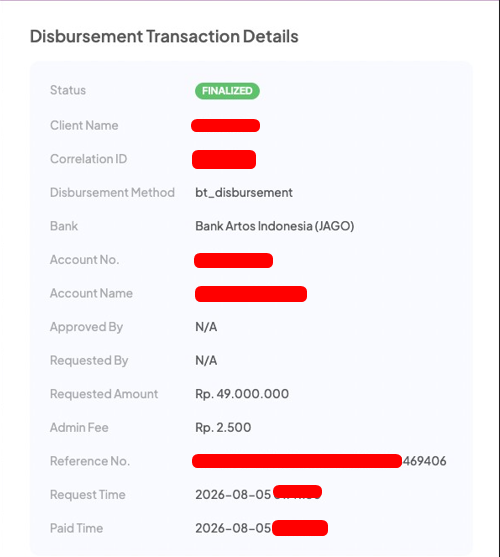Click the Requested Amount label
The width and height of the screenshot is (500, 557).
click(104, 394)
